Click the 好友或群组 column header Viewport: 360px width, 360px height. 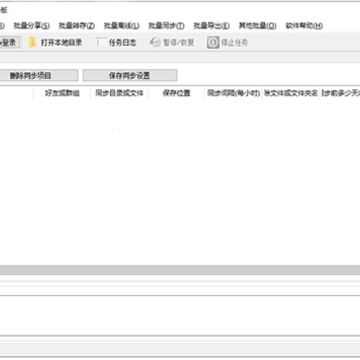tap(62, 93)
